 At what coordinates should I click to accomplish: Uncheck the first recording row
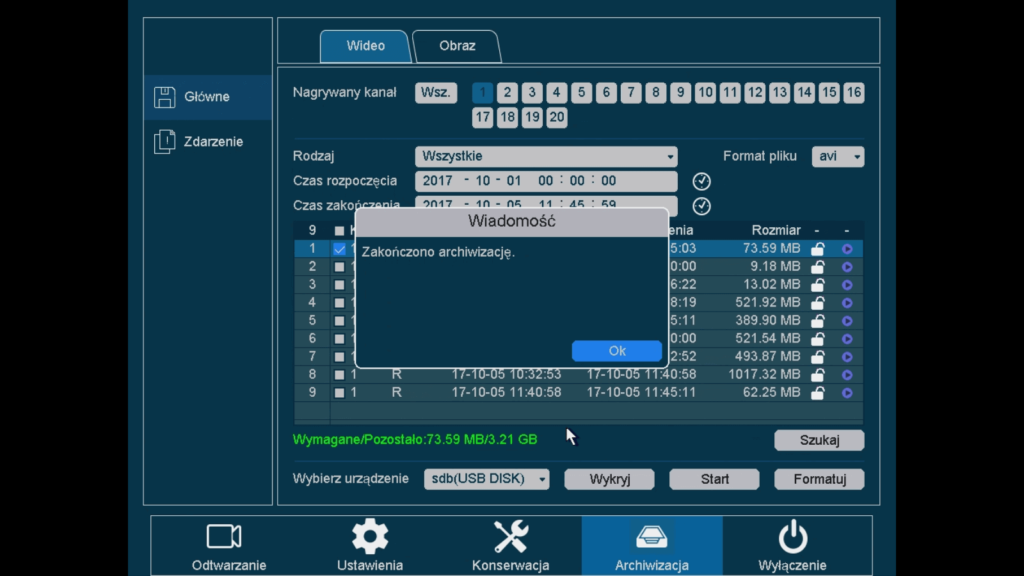click(x=340, y=248)
